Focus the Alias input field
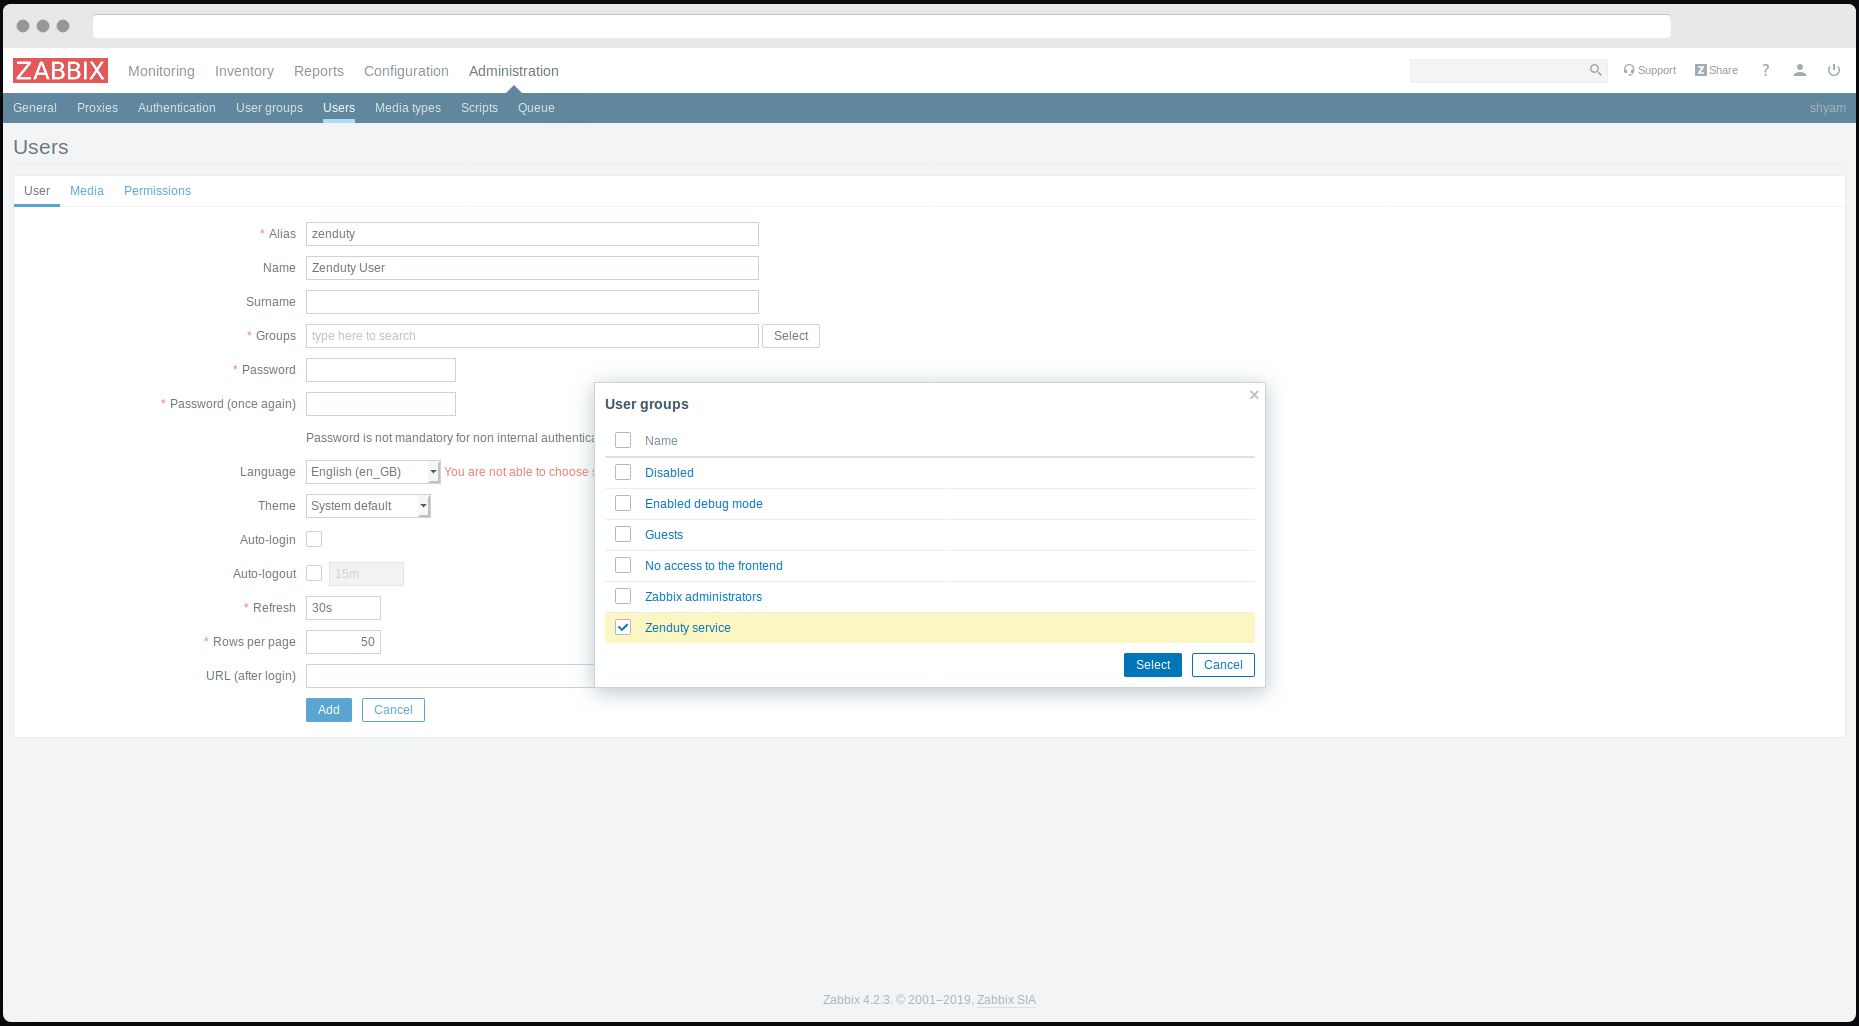The height and width of the screenshot is (1026, 1859). [532, 234]
